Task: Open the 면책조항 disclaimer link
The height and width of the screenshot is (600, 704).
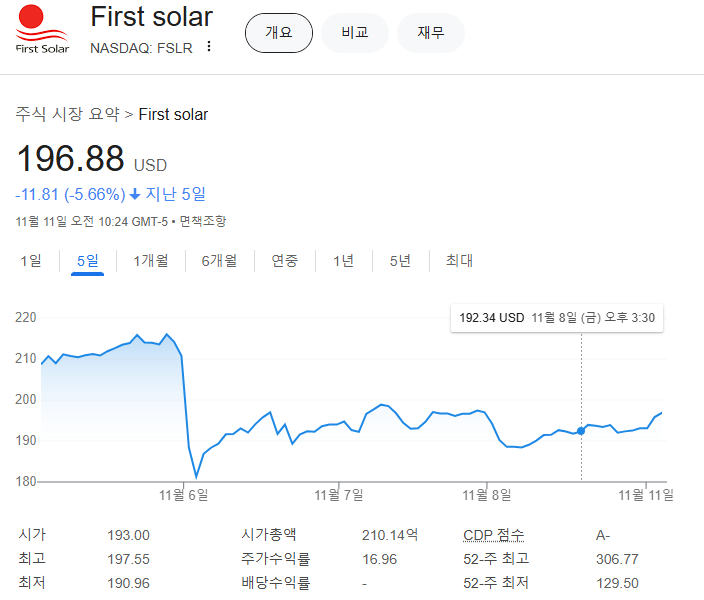Action: [x=203, y=221]
